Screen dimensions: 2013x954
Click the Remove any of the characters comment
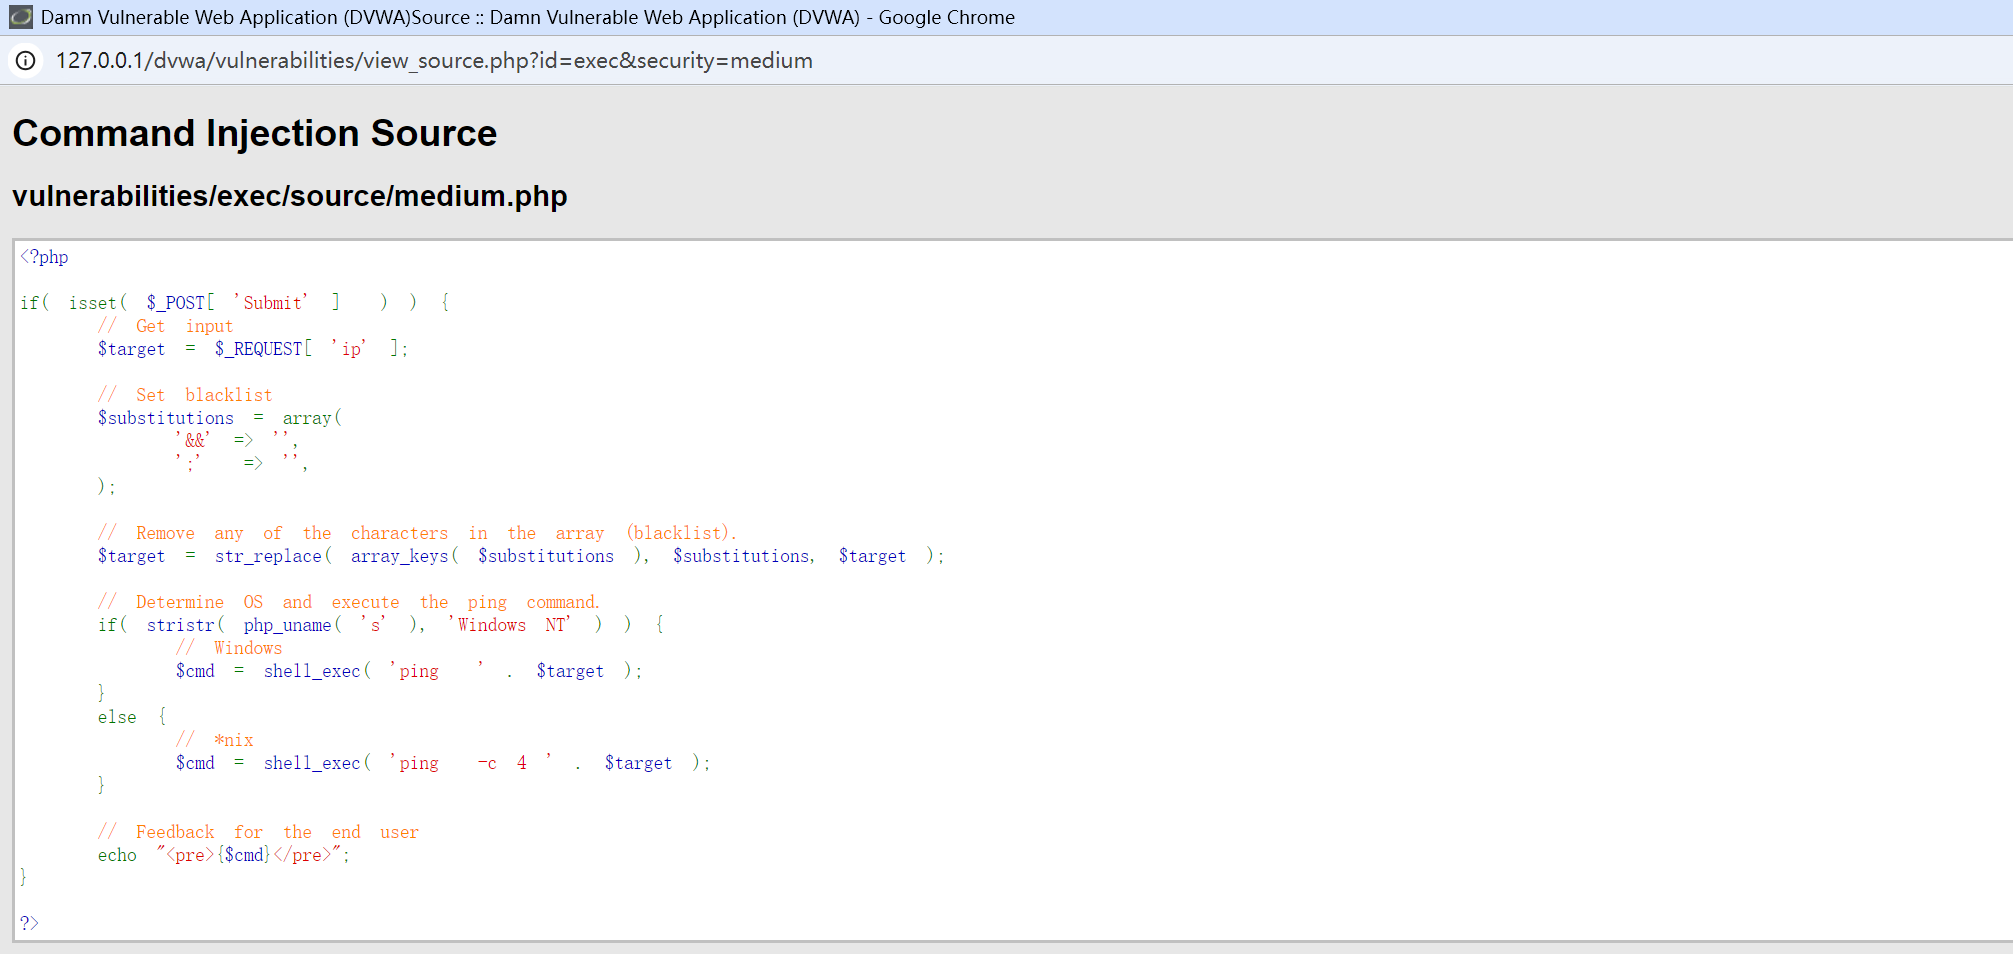(417, 533)
